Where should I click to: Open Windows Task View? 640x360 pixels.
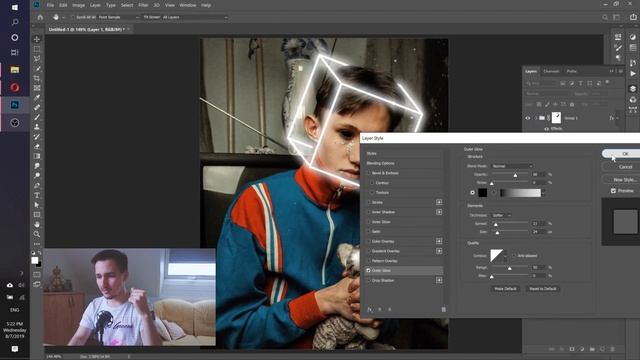[15, 52]
